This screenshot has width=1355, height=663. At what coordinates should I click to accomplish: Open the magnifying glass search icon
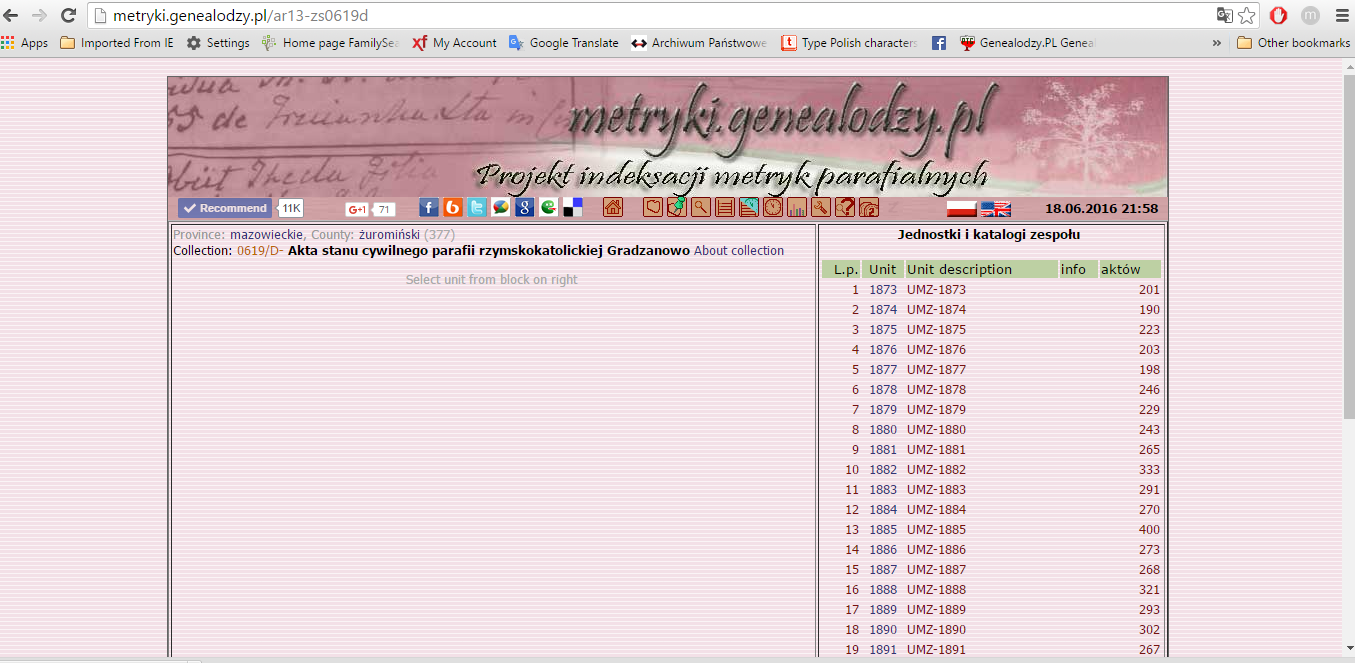coord(701,208)
